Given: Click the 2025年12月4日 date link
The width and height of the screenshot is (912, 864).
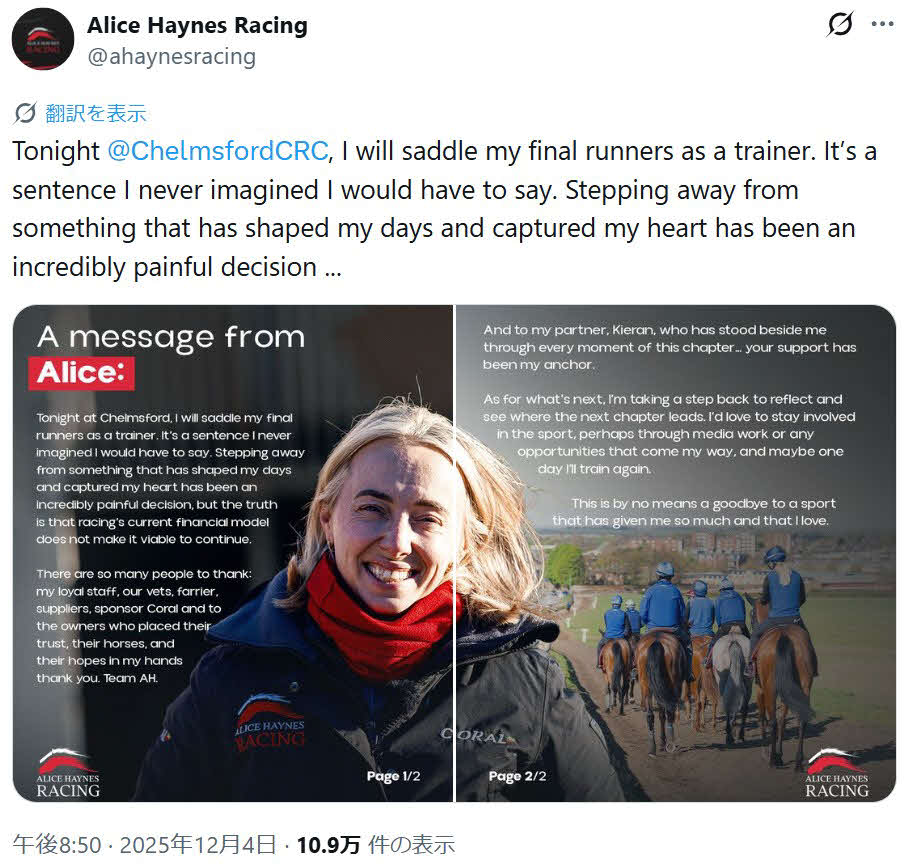Looking at the screenshot, I should point(198,845).
